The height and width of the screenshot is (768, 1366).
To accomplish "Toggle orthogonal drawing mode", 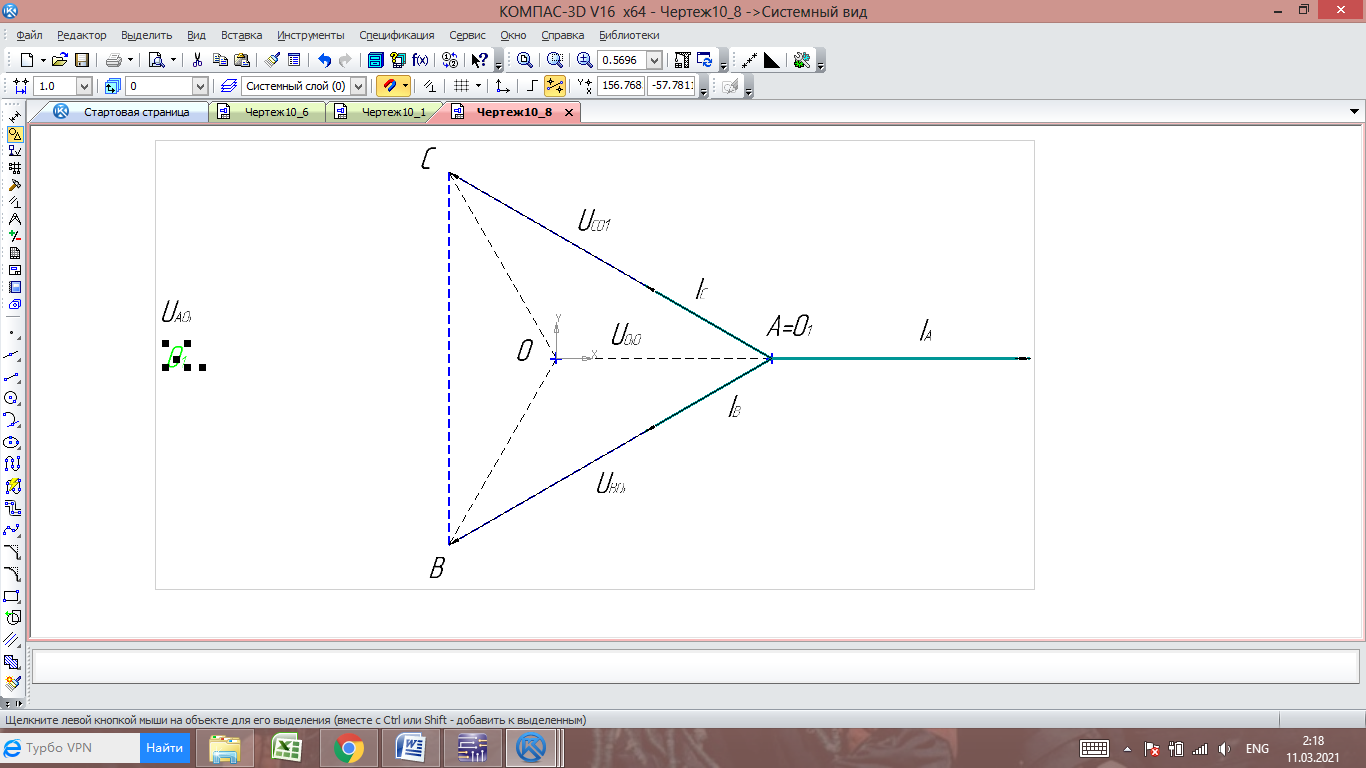I will pyautogui.click(x=532, y=86).
